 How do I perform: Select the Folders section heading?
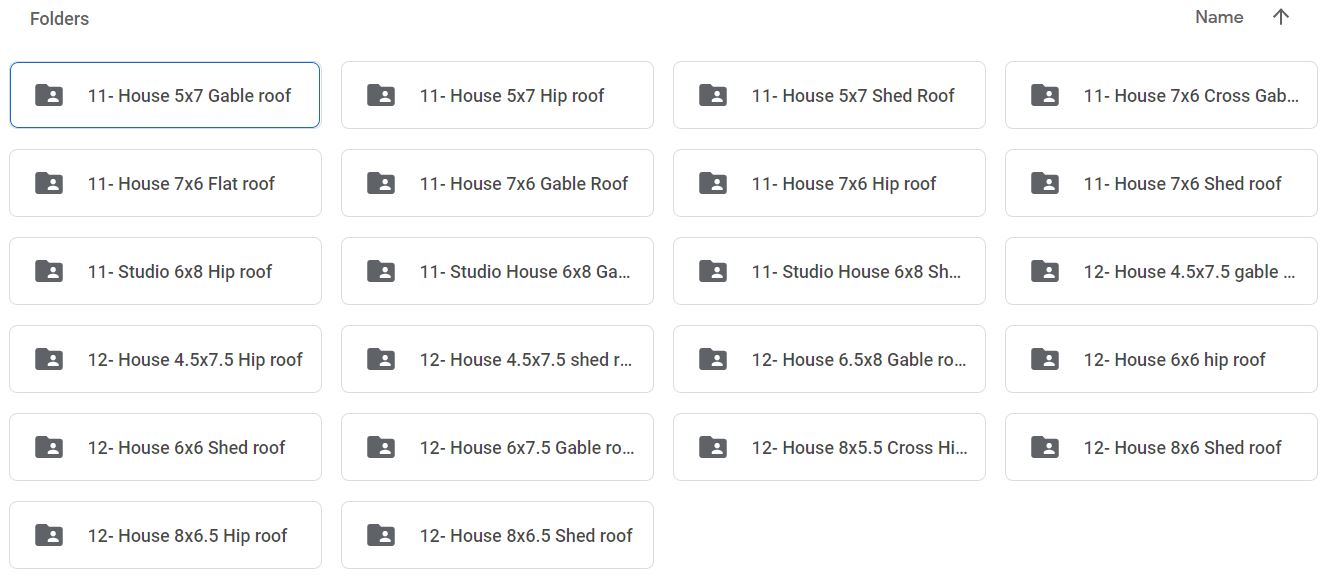59,19
